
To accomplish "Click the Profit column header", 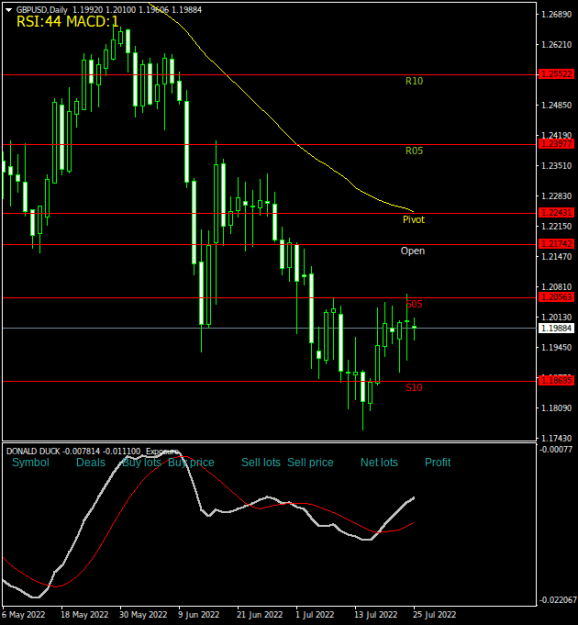I will tap(438, 462).
